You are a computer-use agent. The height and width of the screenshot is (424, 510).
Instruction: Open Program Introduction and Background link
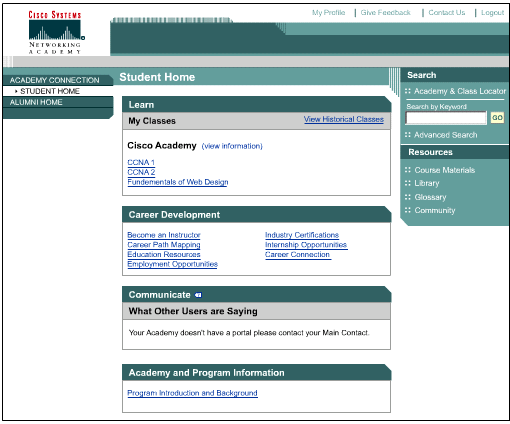pos(192,393)
